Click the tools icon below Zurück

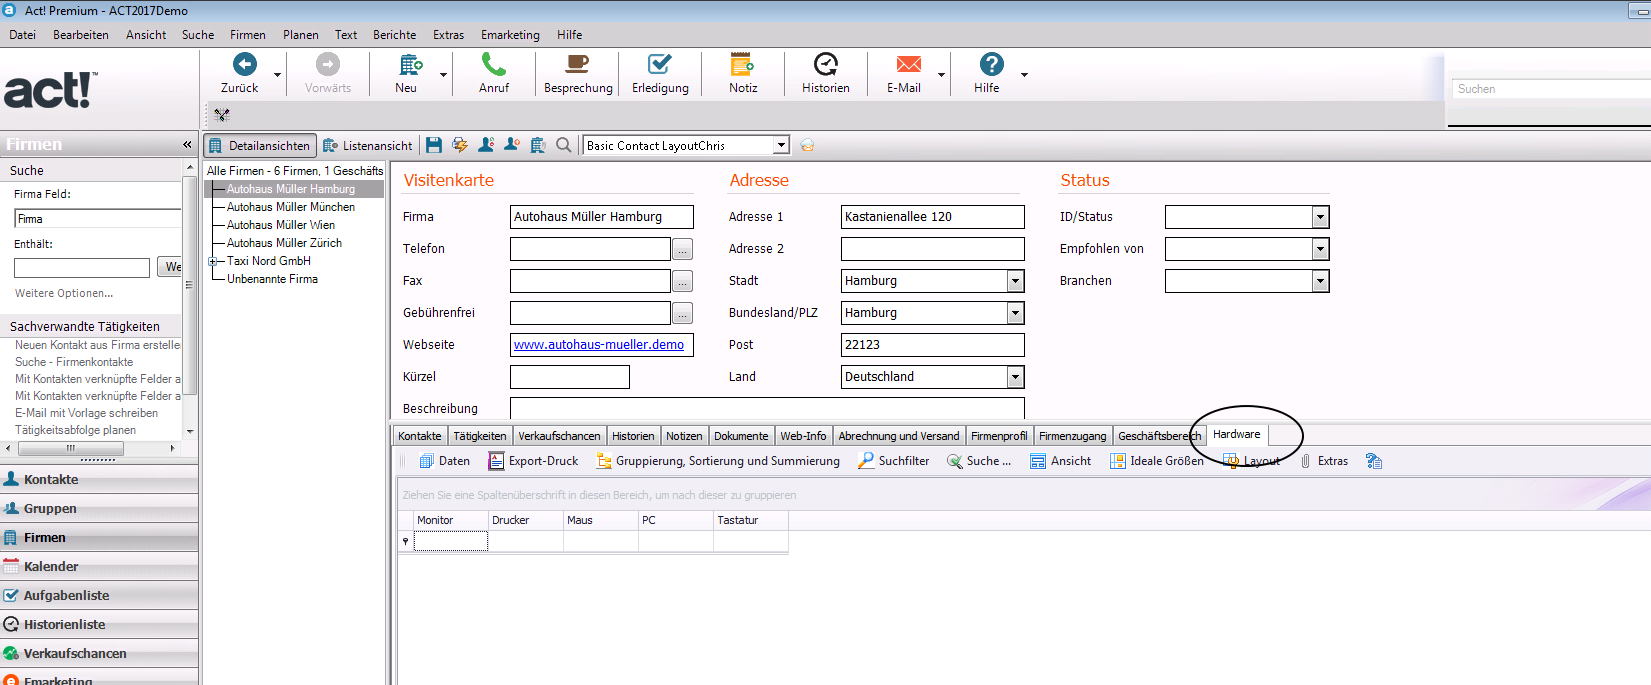coord(222,115)
